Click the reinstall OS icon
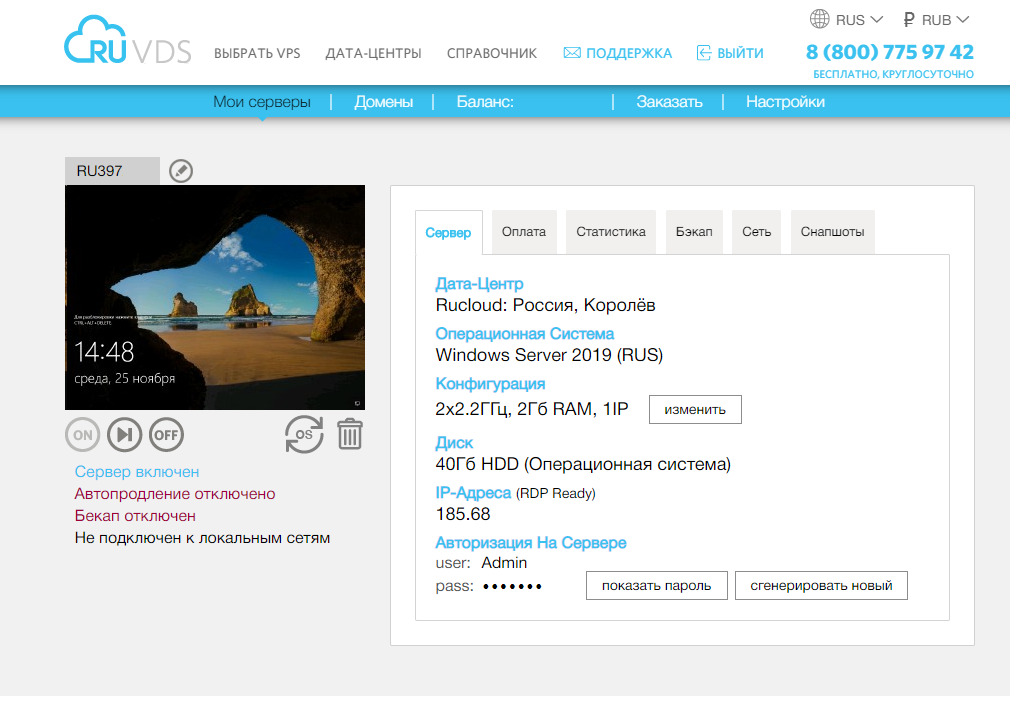 (x=304, y=434)
